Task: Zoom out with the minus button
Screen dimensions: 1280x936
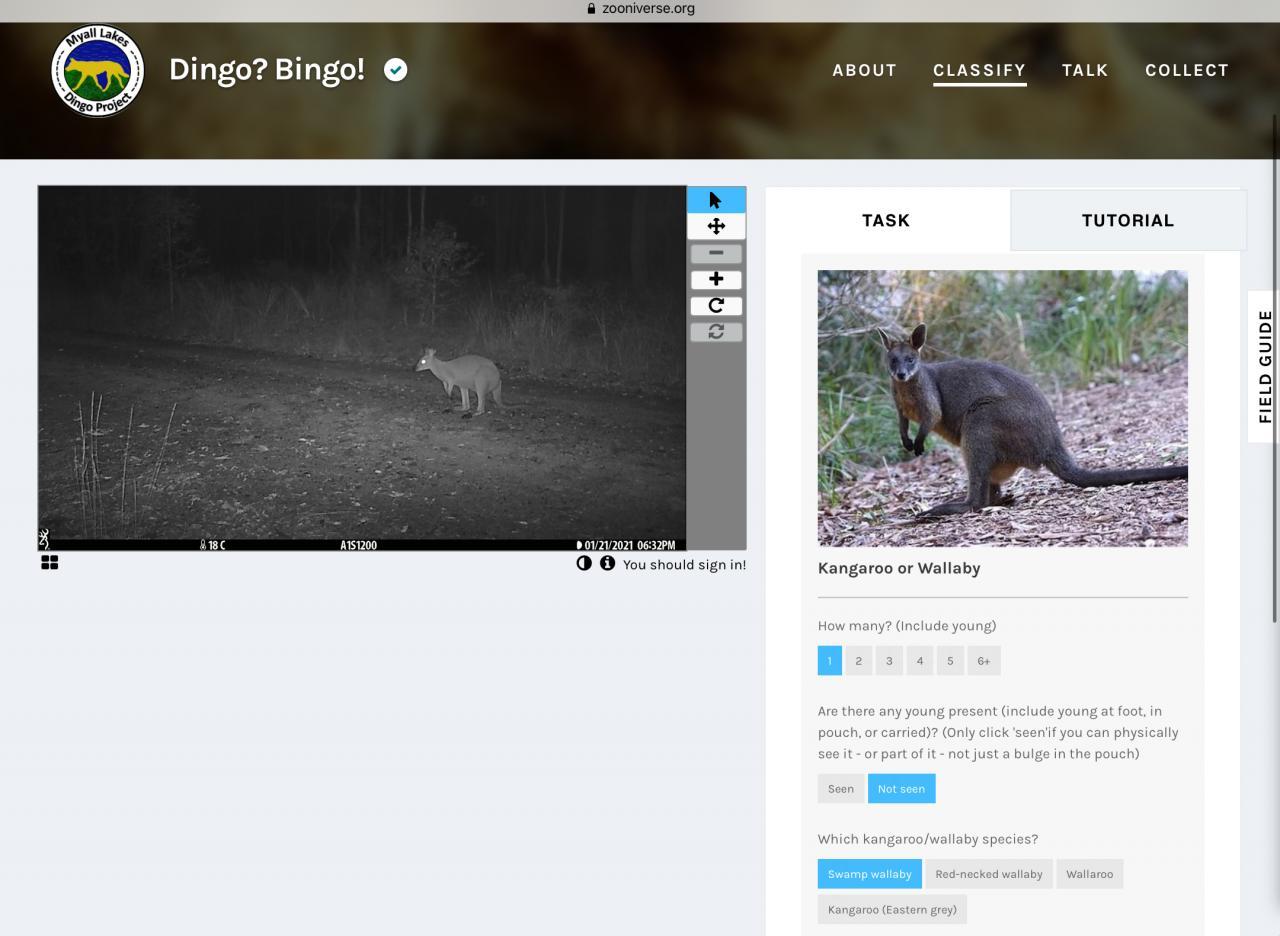Action: (x=716, y=253)
